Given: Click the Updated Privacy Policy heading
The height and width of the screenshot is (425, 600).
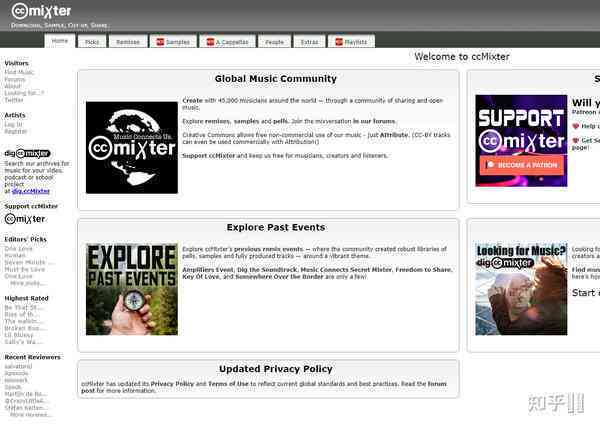Looking at the screenshot, I should pos(276,369).
